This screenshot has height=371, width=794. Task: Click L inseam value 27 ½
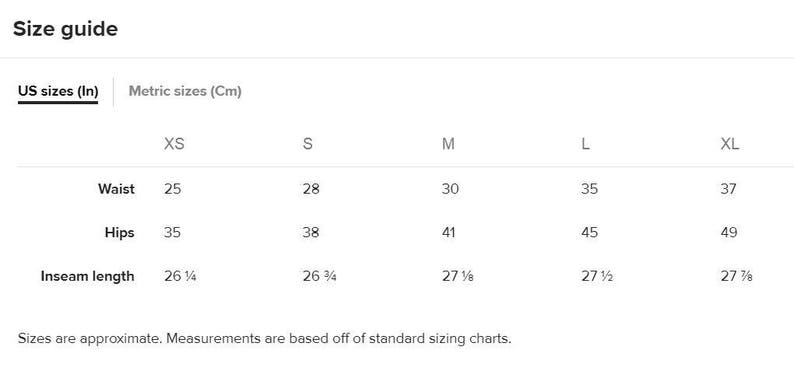coord(598,276)
